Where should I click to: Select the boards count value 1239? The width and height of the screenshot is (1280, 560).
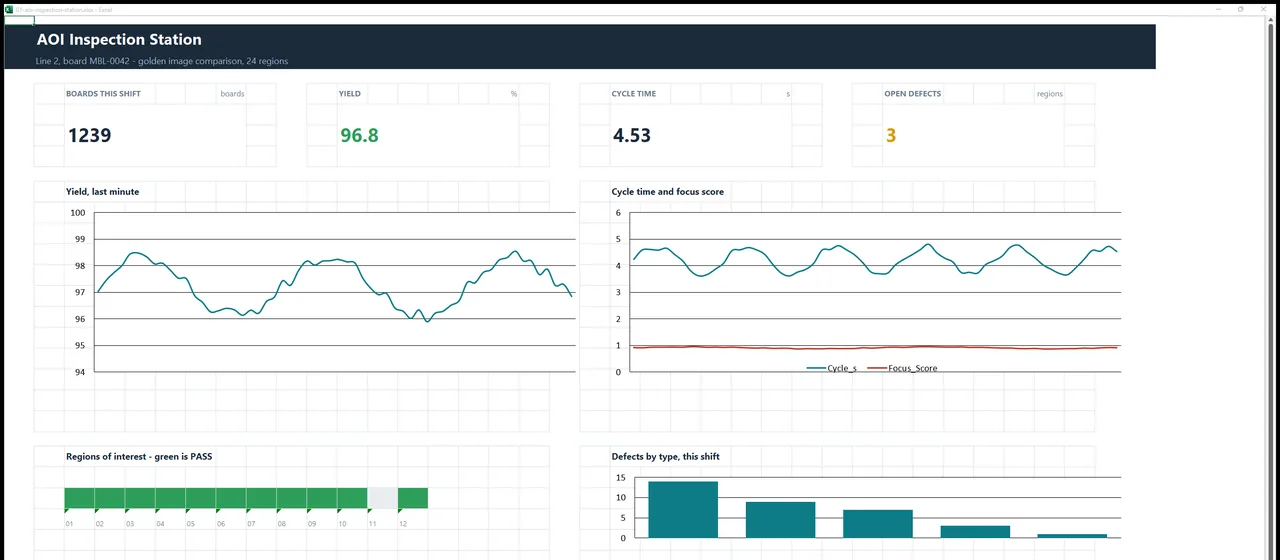click(89, 135)
